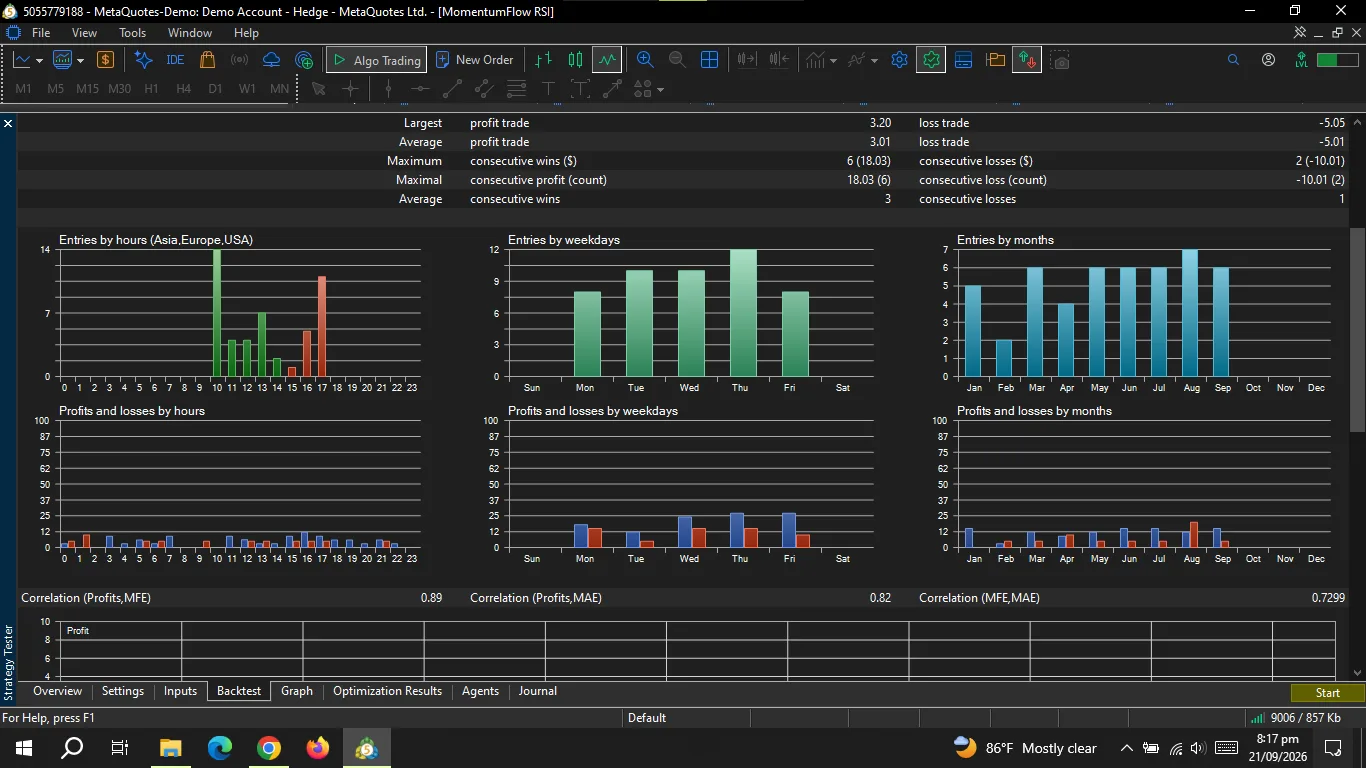Click the signals broadcast icon

(239, 60)
